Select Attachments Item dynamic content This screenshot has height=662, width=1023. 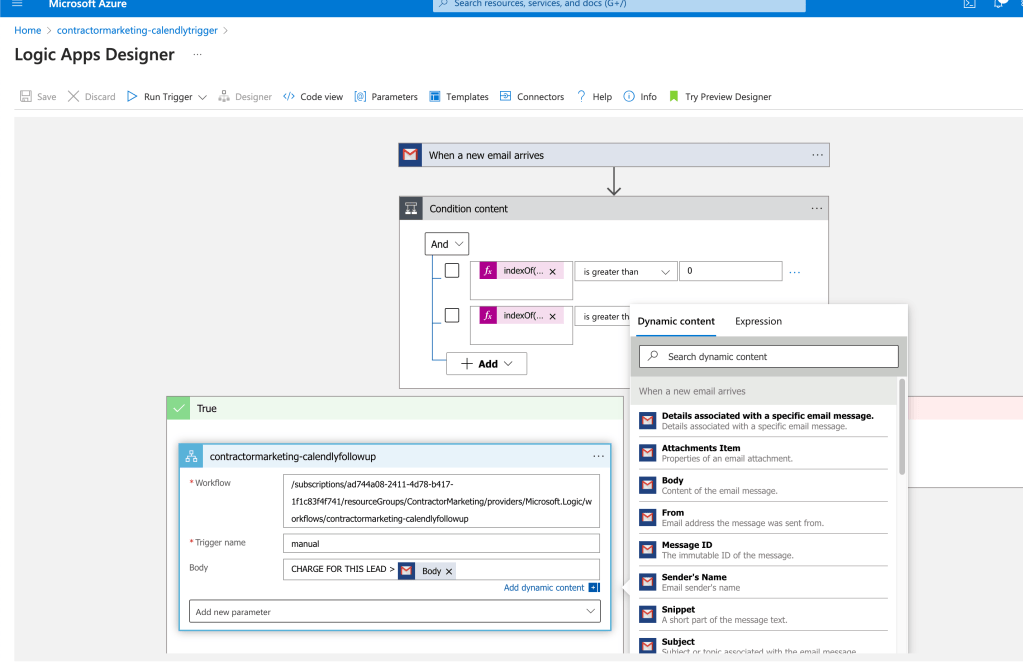tap(763, 453)
